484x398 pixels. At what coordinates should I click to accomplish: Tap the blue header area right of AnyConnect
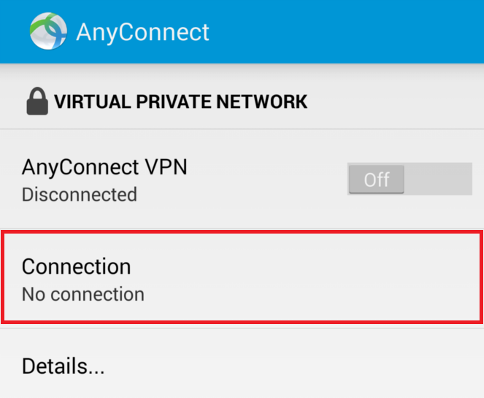347,32
